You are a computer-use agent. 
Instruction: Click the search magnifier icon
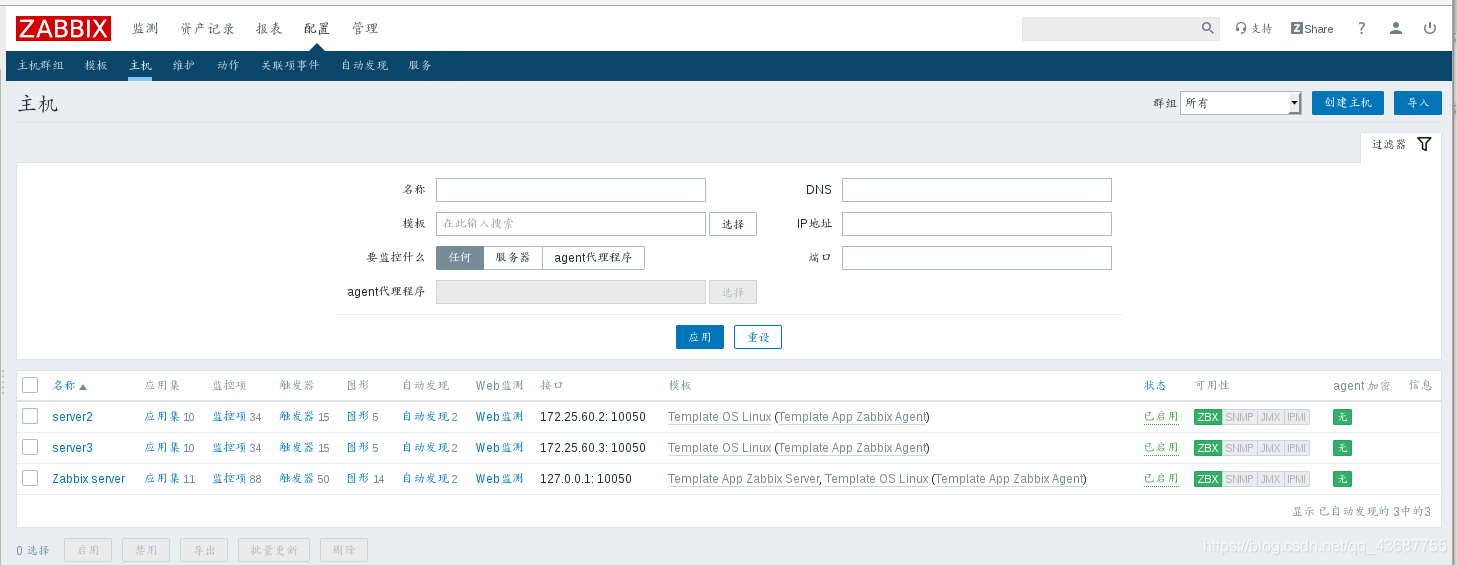coord(1207,29)
